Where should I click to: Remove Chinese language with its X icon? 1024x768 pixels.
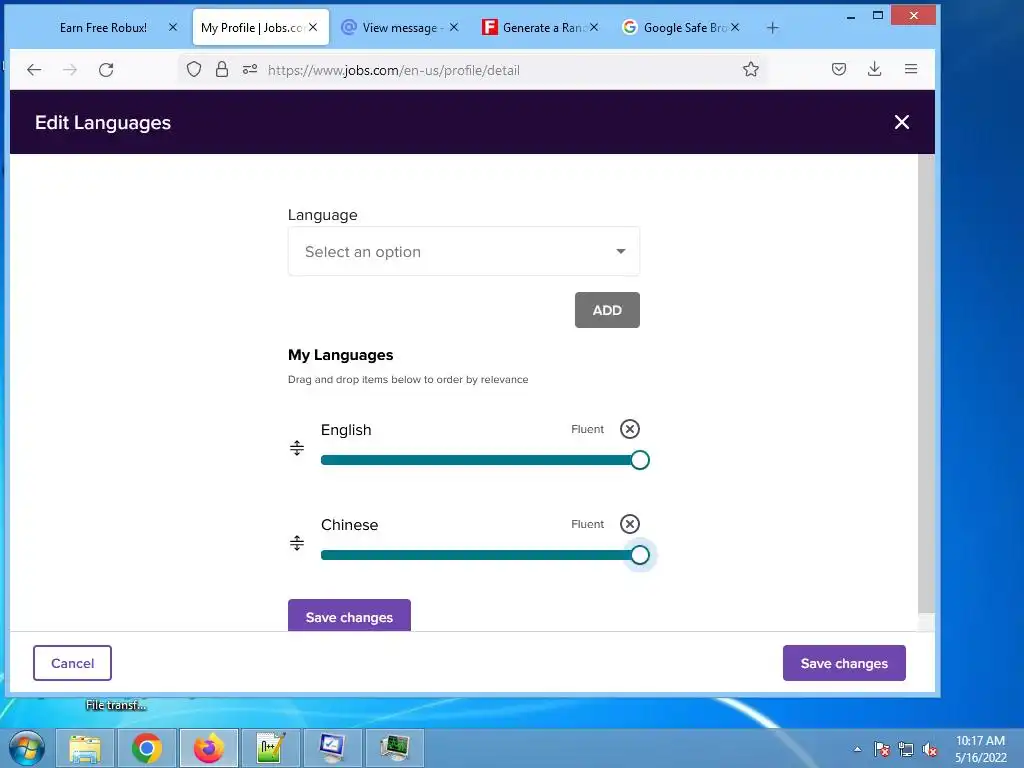click(x=630, y=524)
